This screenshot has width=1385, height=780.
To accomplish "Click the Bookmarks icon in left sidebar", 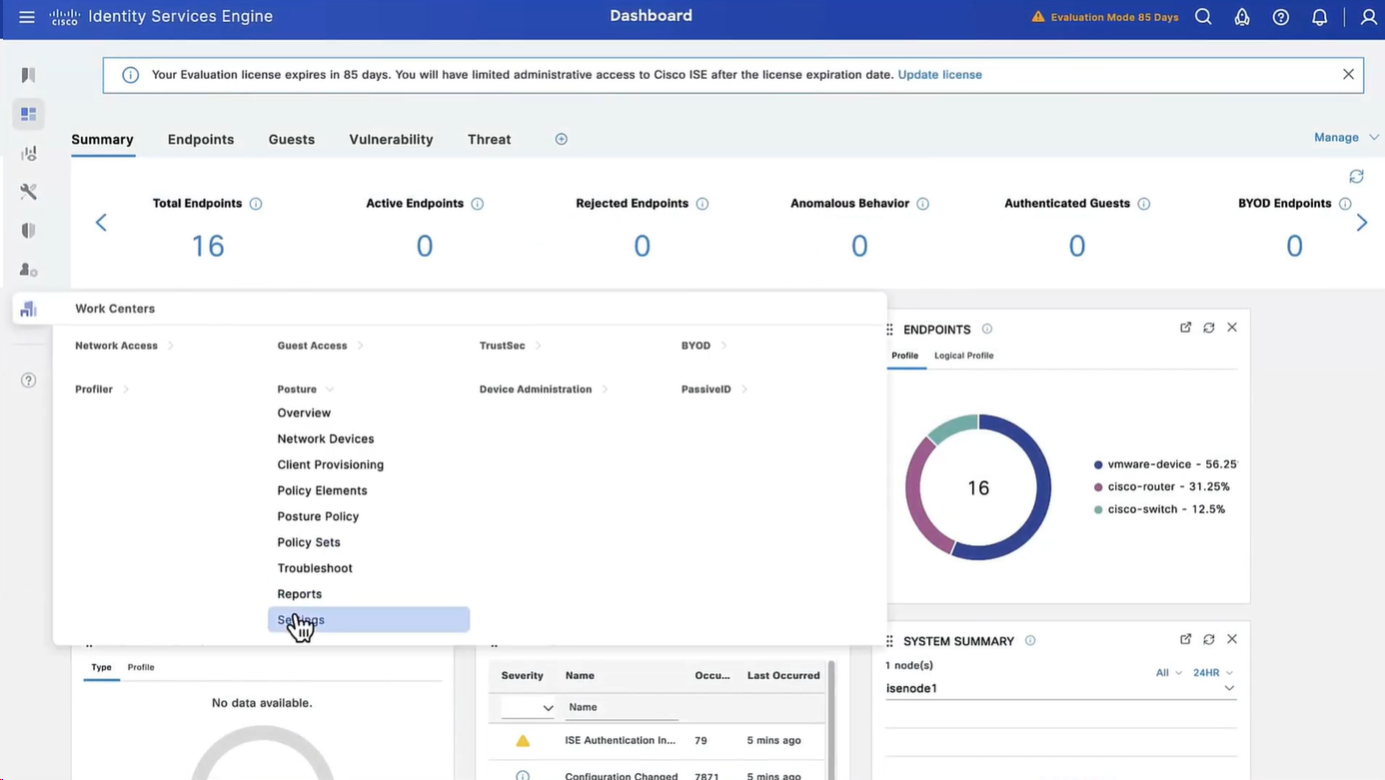I will tap(28, 75).
